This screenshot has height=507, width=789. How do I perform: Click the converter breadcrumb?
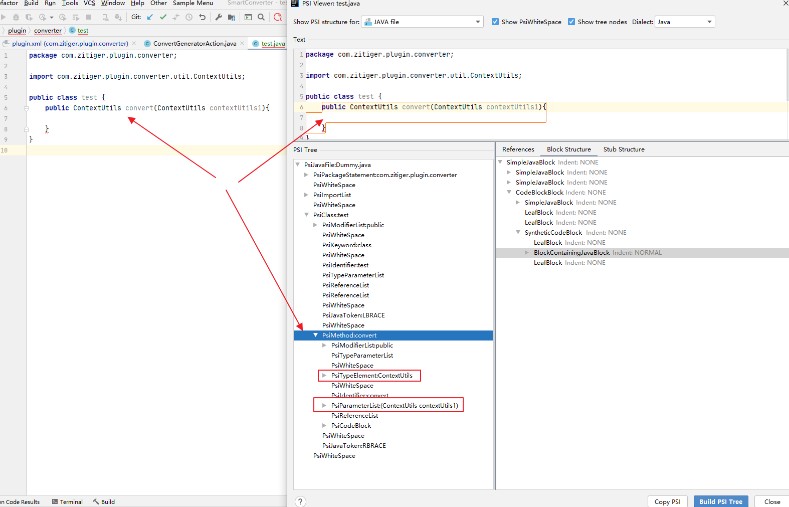[48, 31]
